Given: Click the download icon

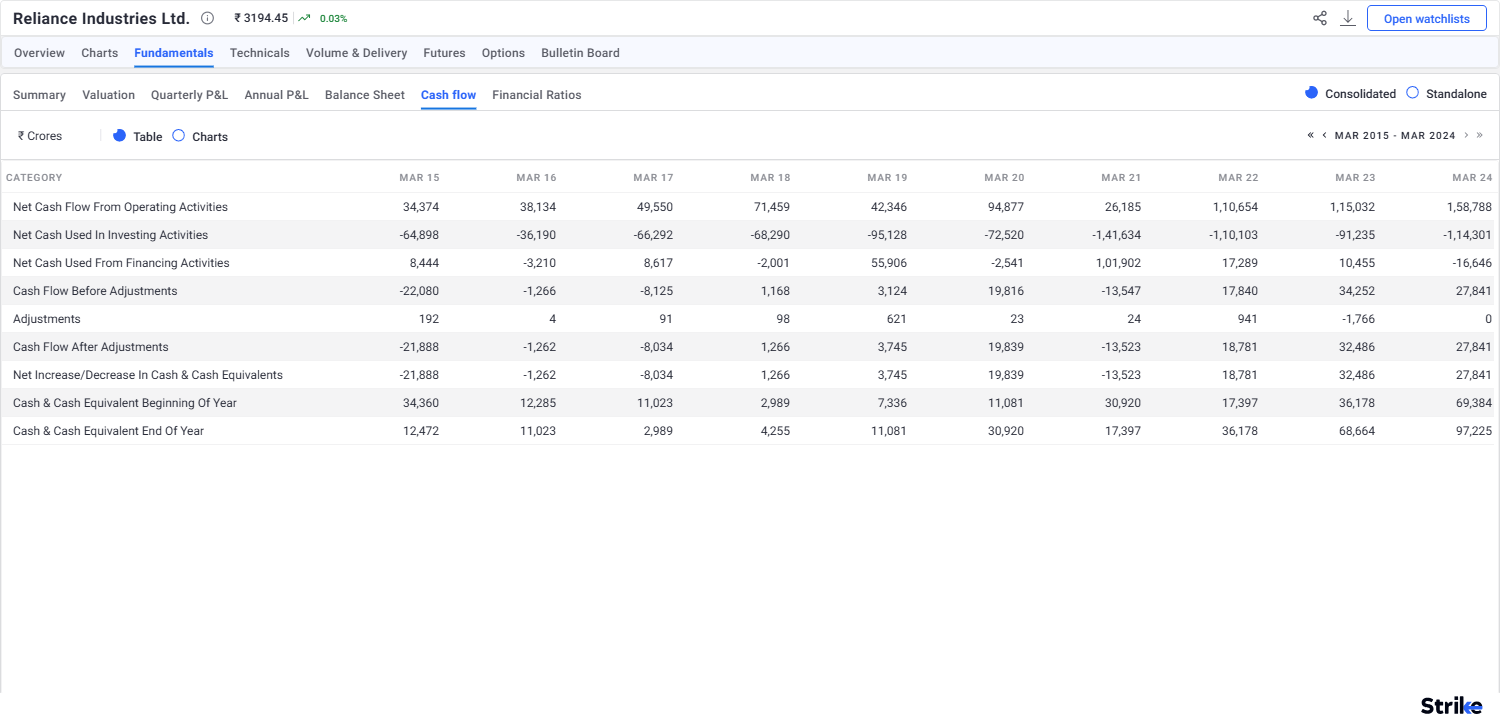Looking at the screenshot, I should pos(1348,18).
